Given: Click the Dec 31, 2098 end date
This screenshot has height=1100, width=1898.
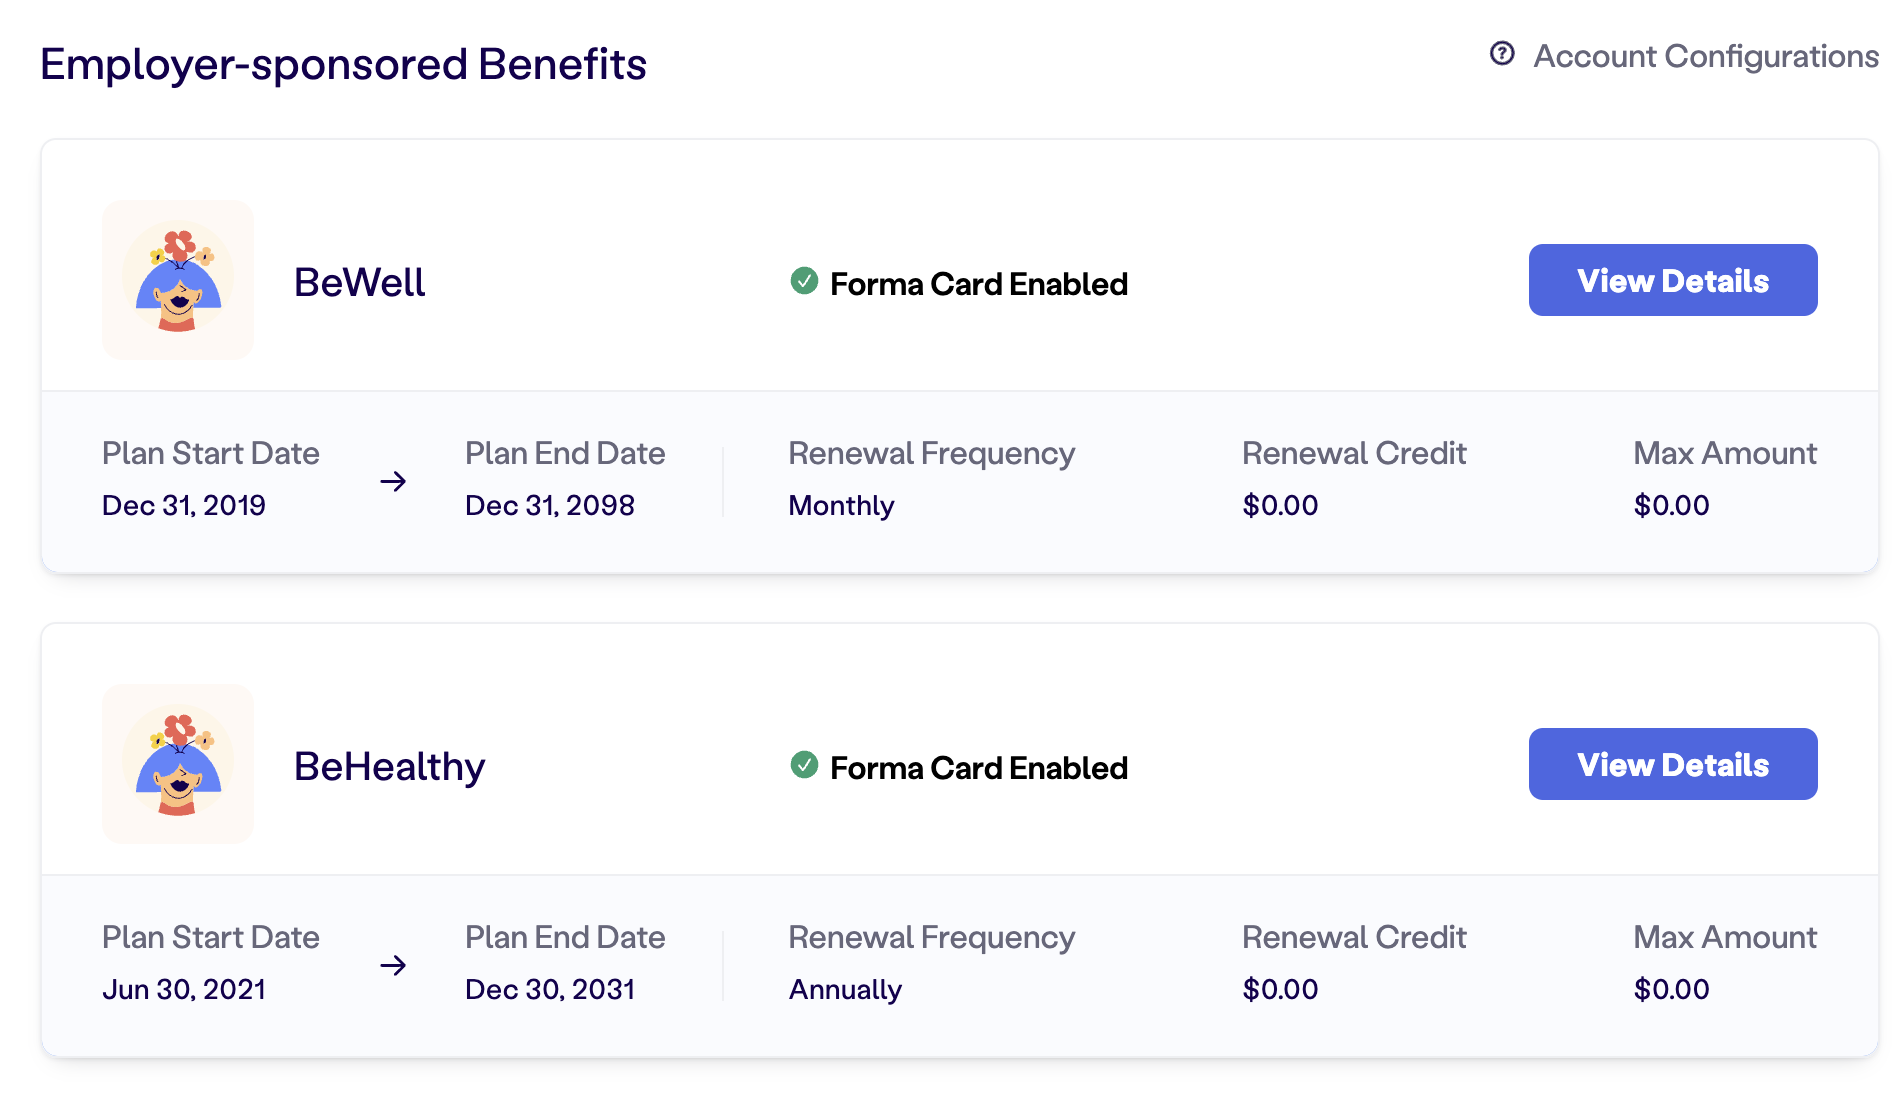Looking at the screenshot, I should coord(550,505).
